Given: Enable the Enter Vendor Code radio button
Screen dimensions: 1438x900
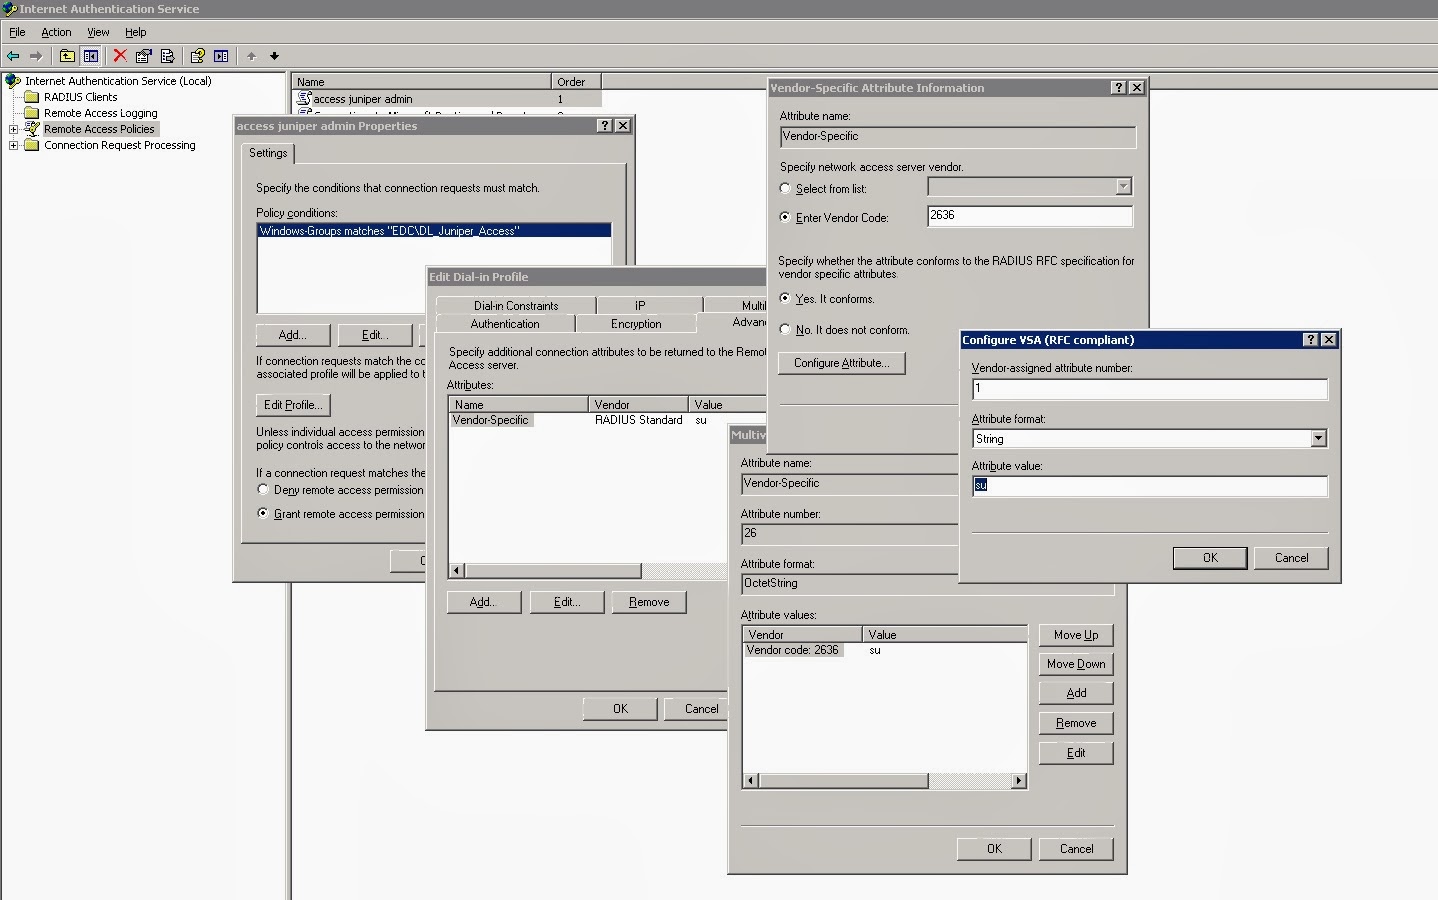Looking at the screenshot, I should pyautogui.click(x=785, y=217).
